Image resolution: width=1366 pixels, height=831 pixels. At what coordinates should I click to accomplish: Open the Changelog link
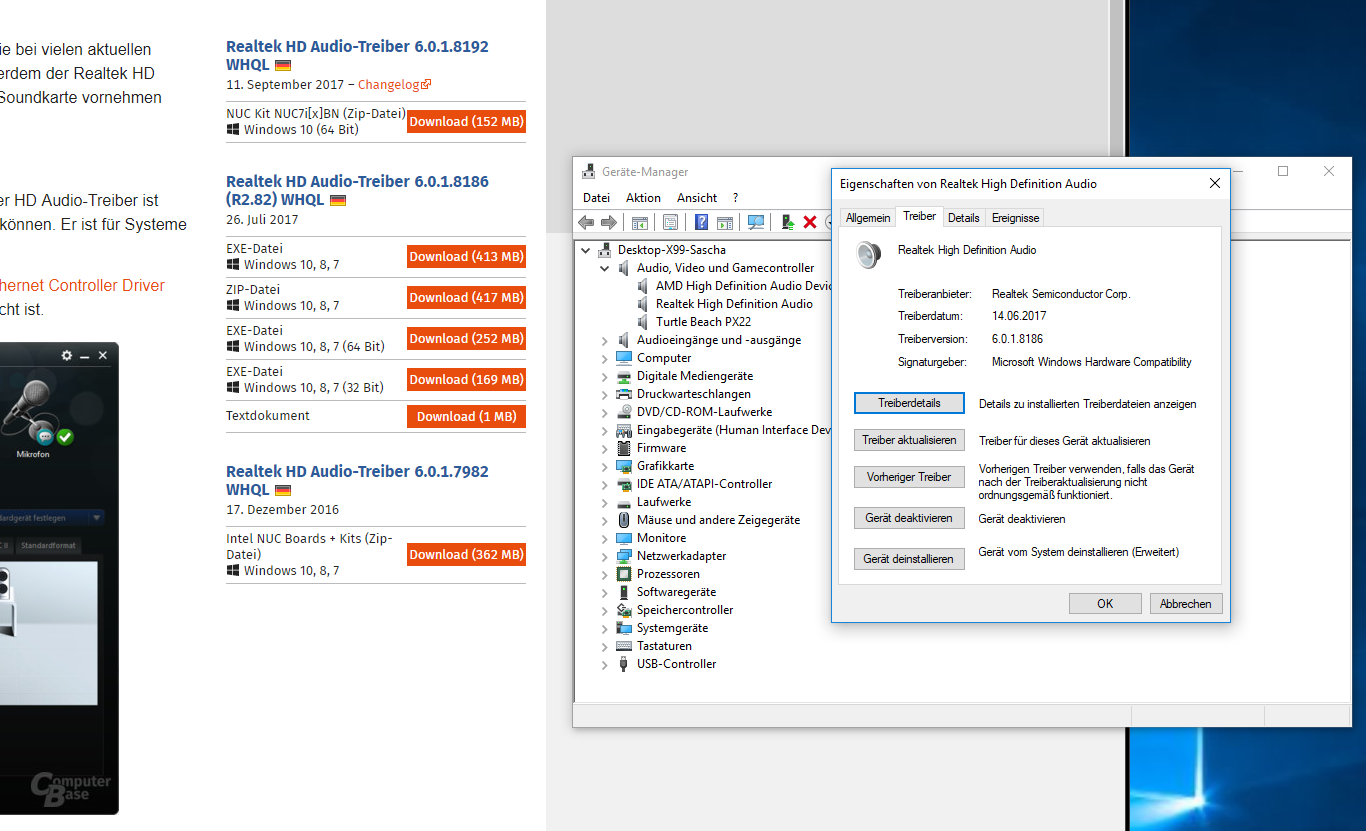tap(389, 85)
